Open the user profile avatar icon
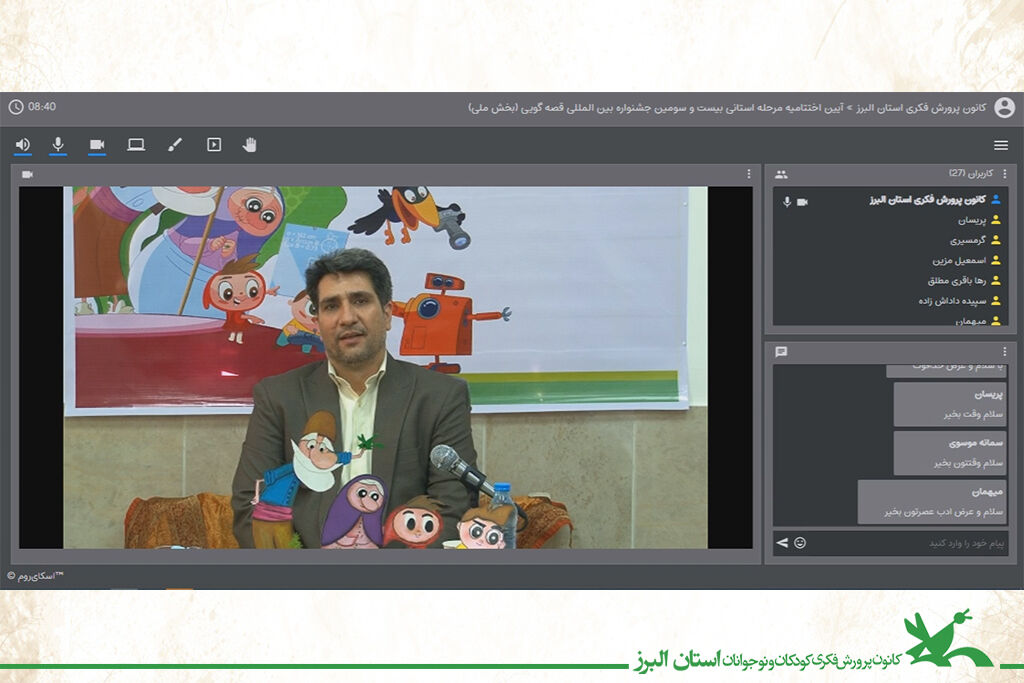Image resolution: width=1024 pixels, height=683 pixels. tap(1004, 107)
